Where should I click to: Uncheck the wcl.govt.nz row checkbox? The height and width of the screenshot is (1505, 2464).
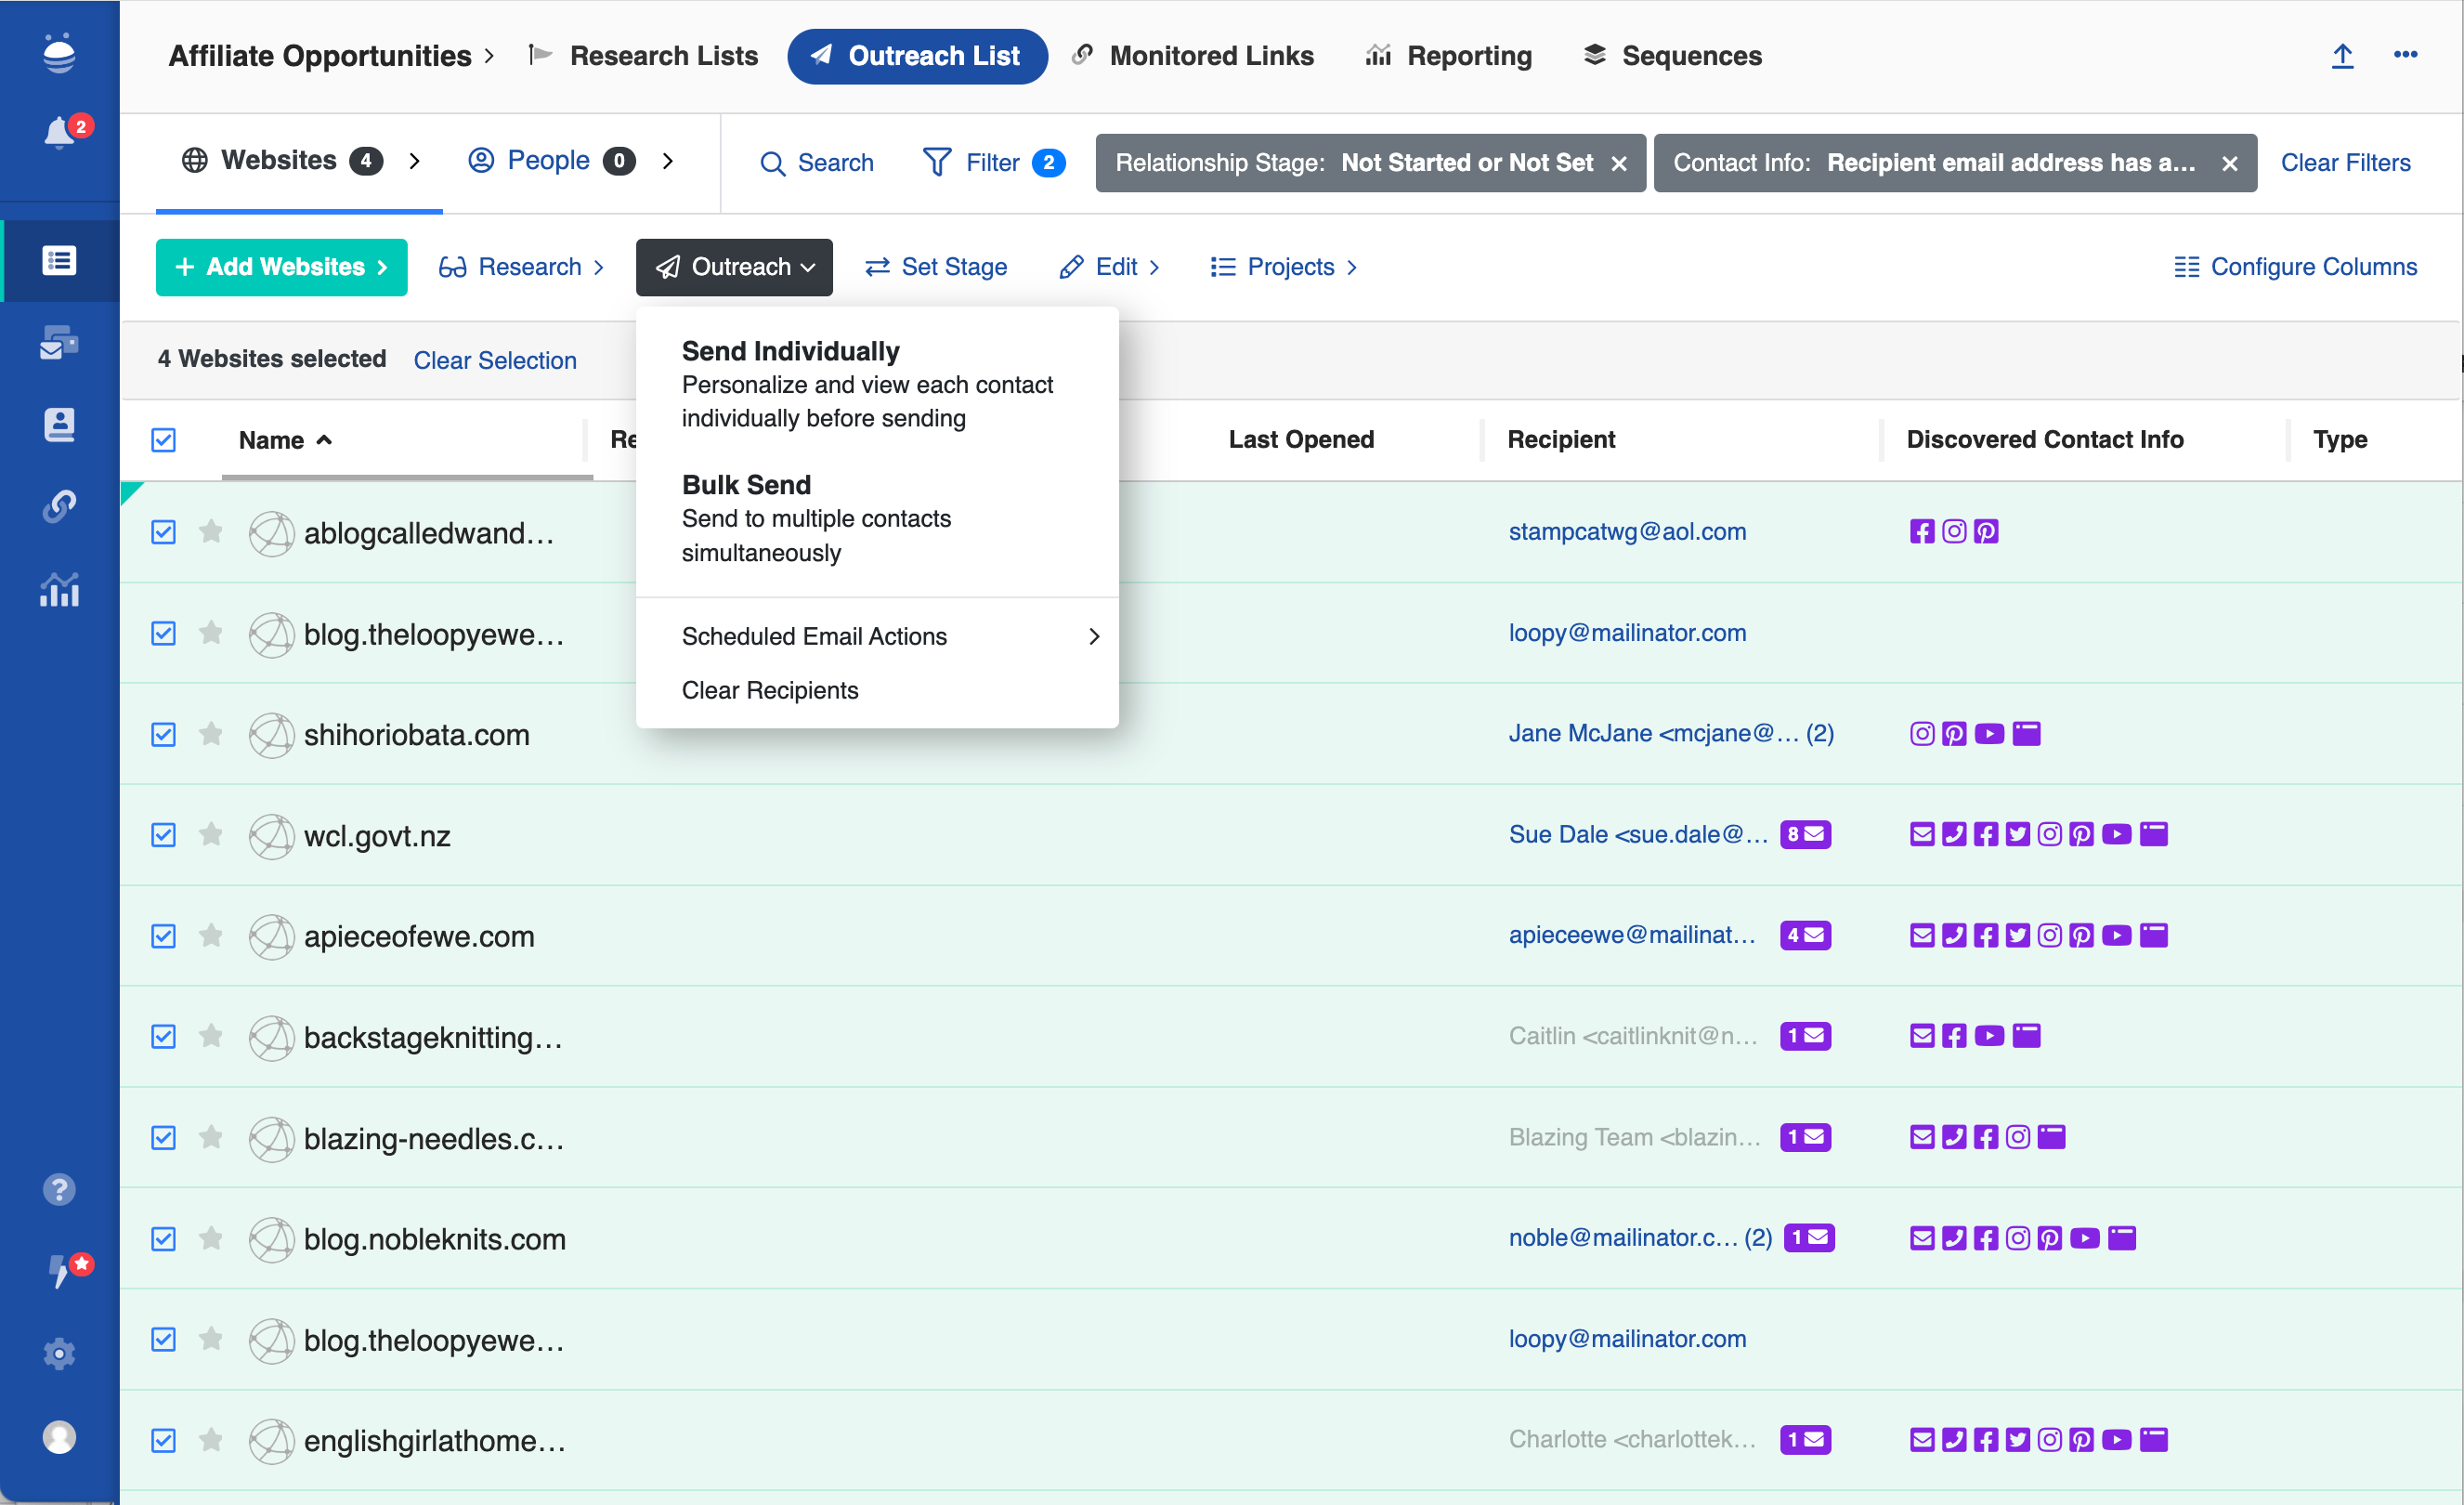pos(164,835)
